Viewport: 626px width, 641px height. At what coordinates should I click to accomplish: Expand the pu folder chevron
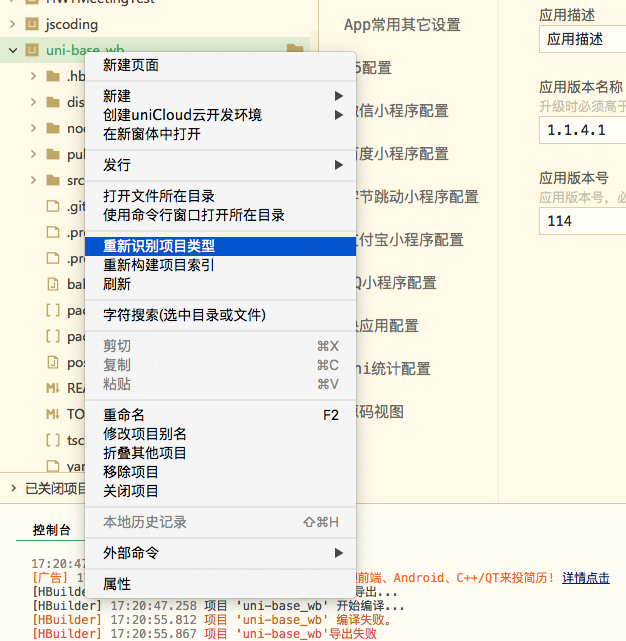(x=34, y=154)
